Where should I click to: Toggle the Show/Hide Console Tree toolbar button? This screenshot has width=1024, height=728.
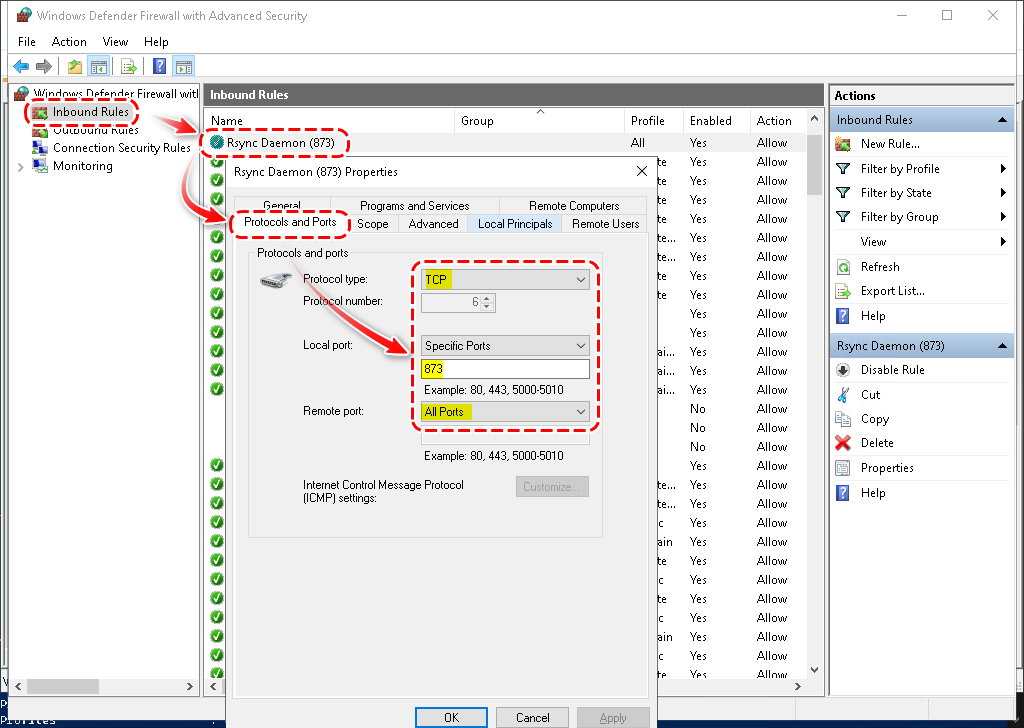pos(98,67)
